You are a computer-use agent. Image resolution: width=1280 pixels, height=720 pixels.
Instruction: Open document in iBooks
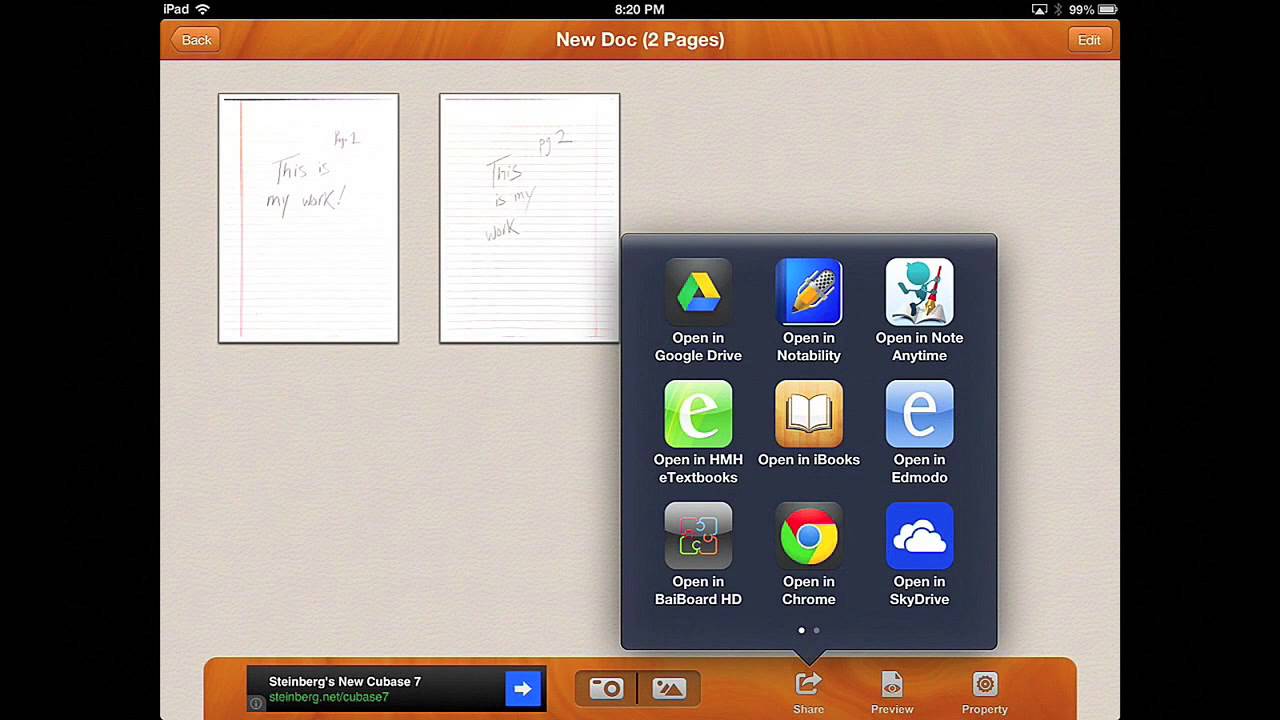point(809,424)
